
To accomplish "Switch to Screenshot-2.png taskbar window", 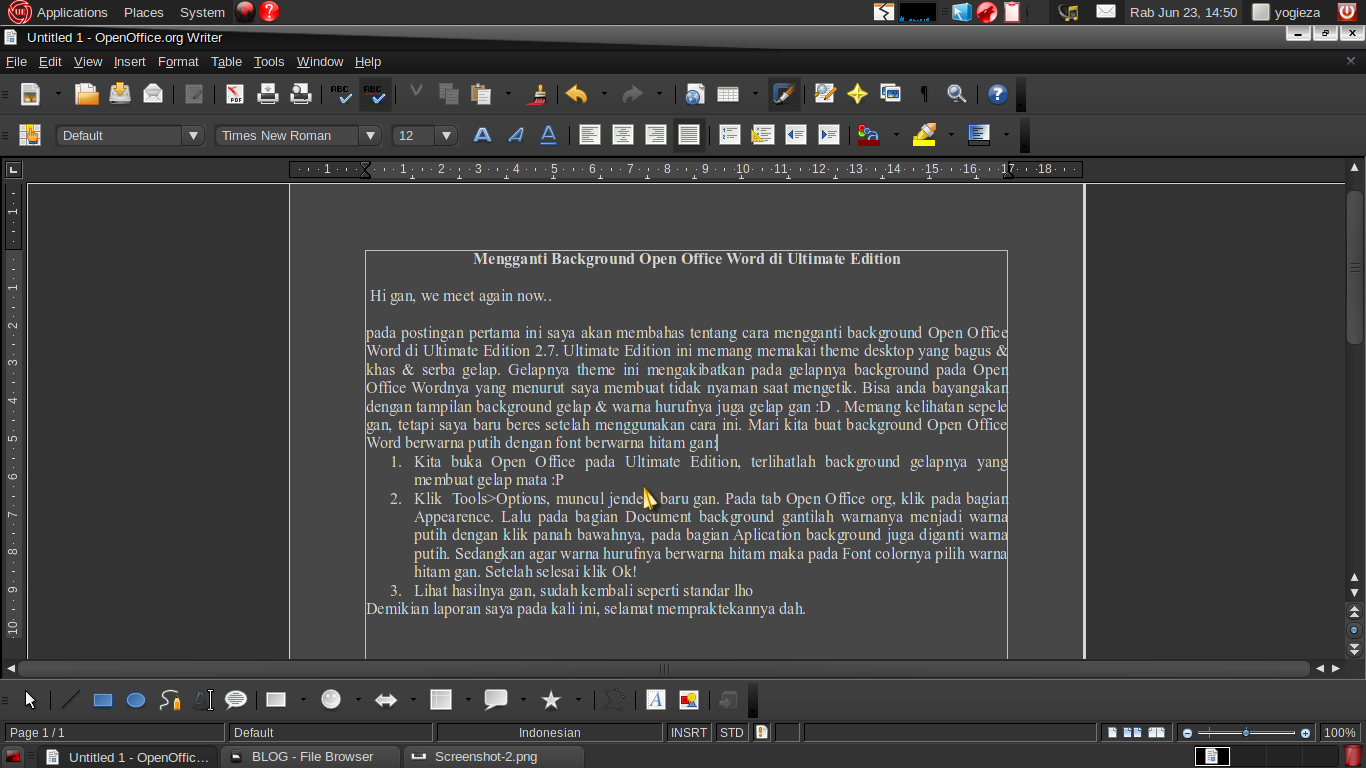I will coord(494,757).
